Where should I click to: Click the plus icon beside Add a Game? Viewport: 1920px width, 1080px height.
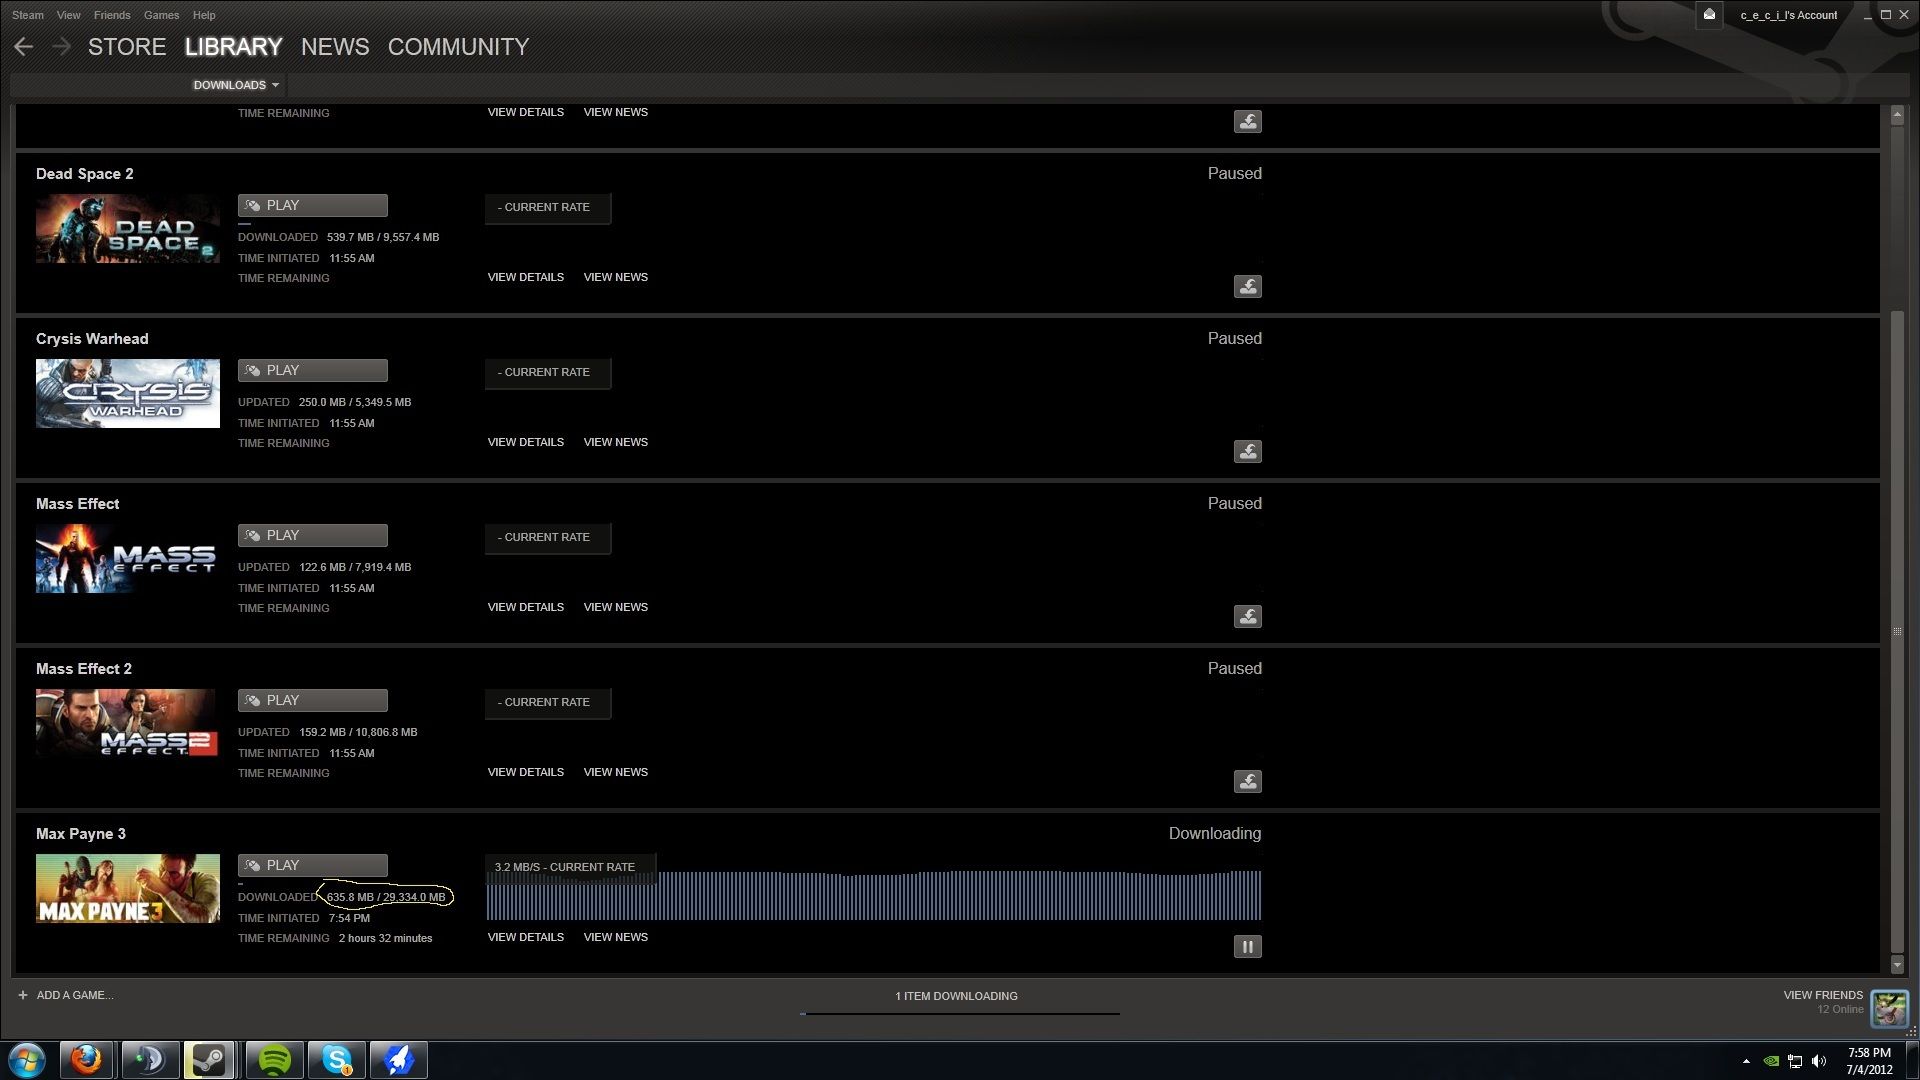click(23, 995)
